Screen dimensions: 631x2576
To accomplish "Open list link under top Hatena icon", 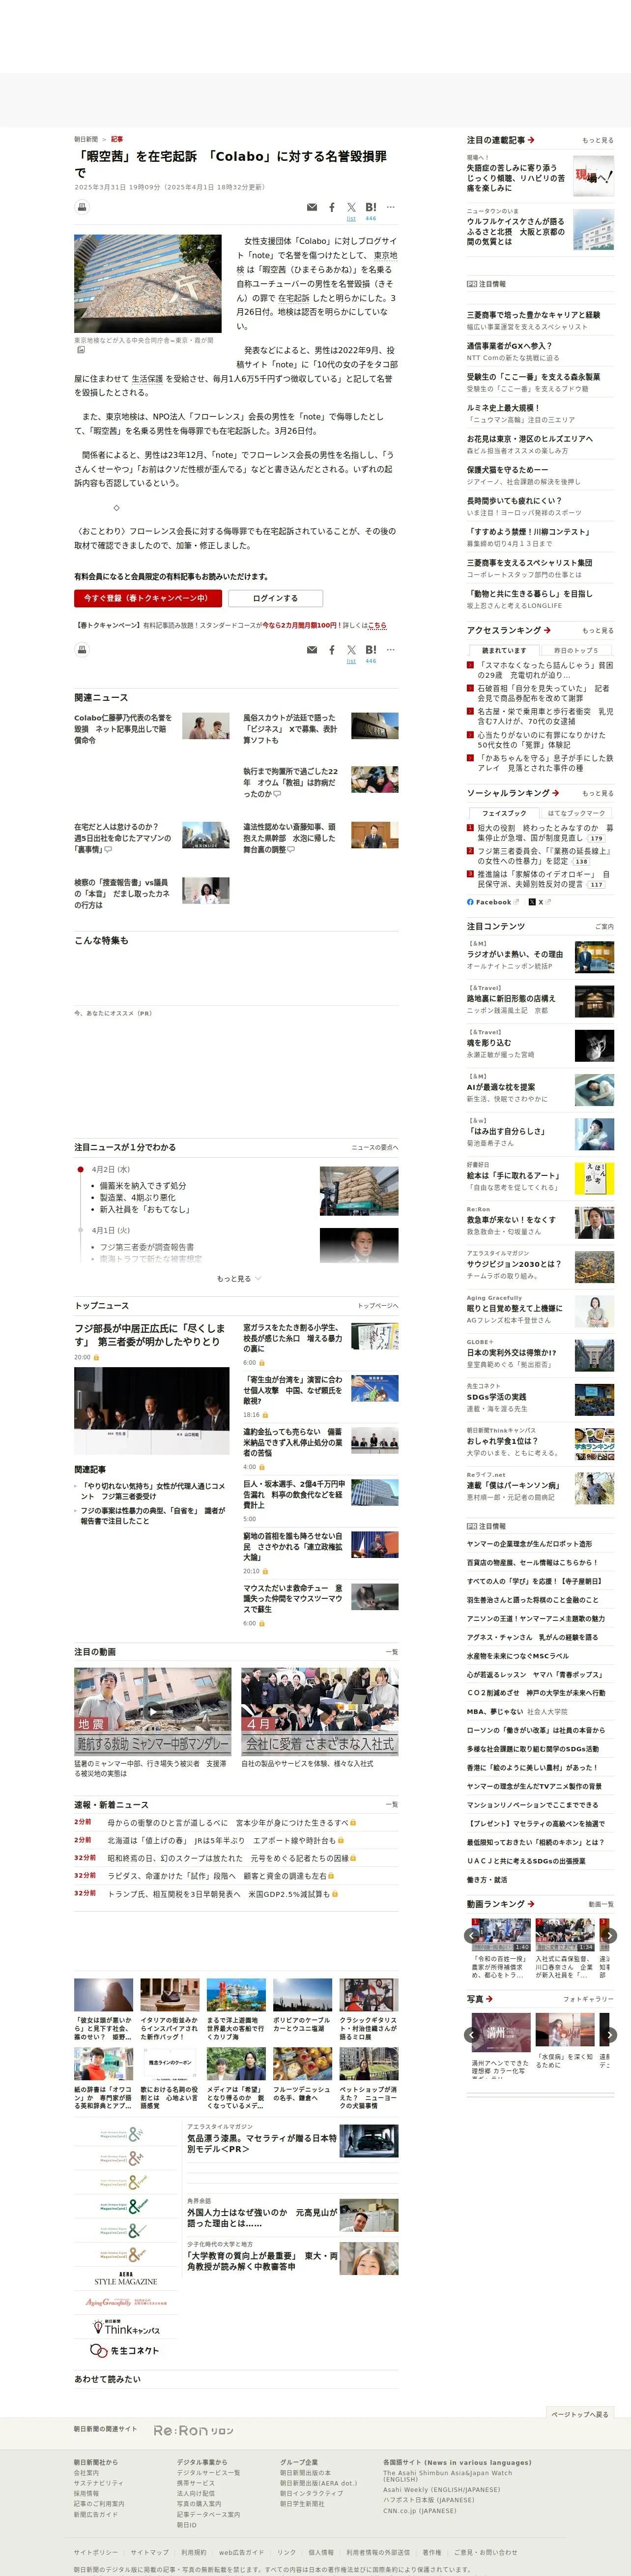I will click(351, 218).
